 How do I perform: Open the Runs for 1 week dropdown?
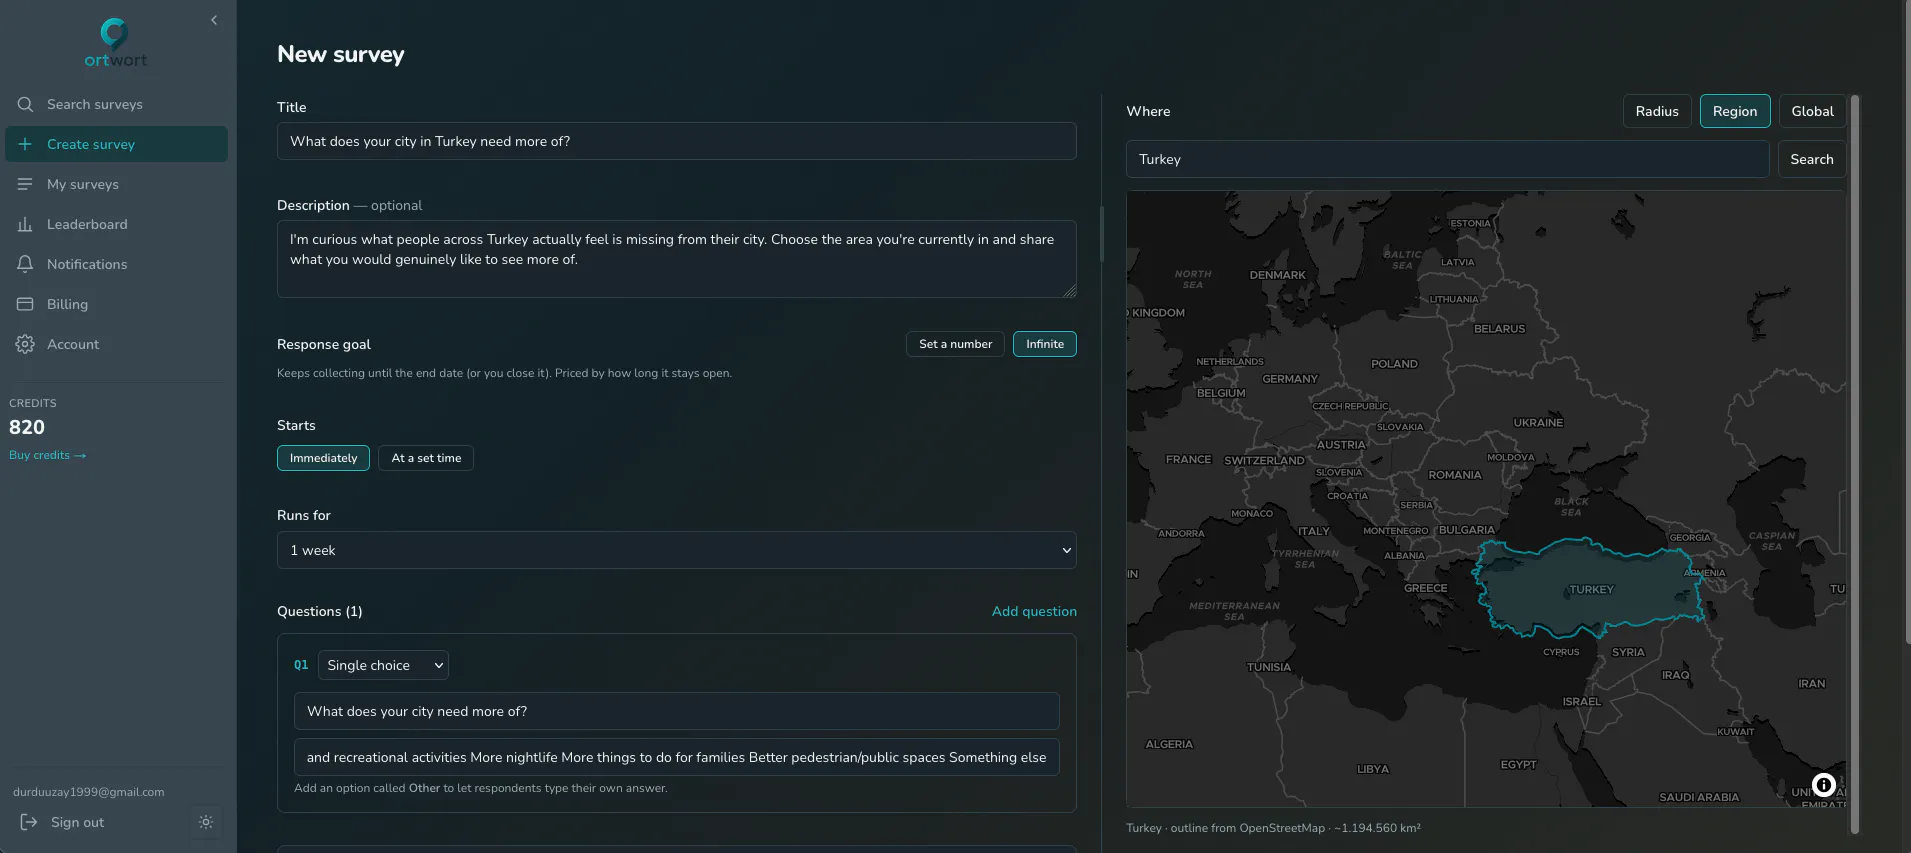[x=677, y=550]
